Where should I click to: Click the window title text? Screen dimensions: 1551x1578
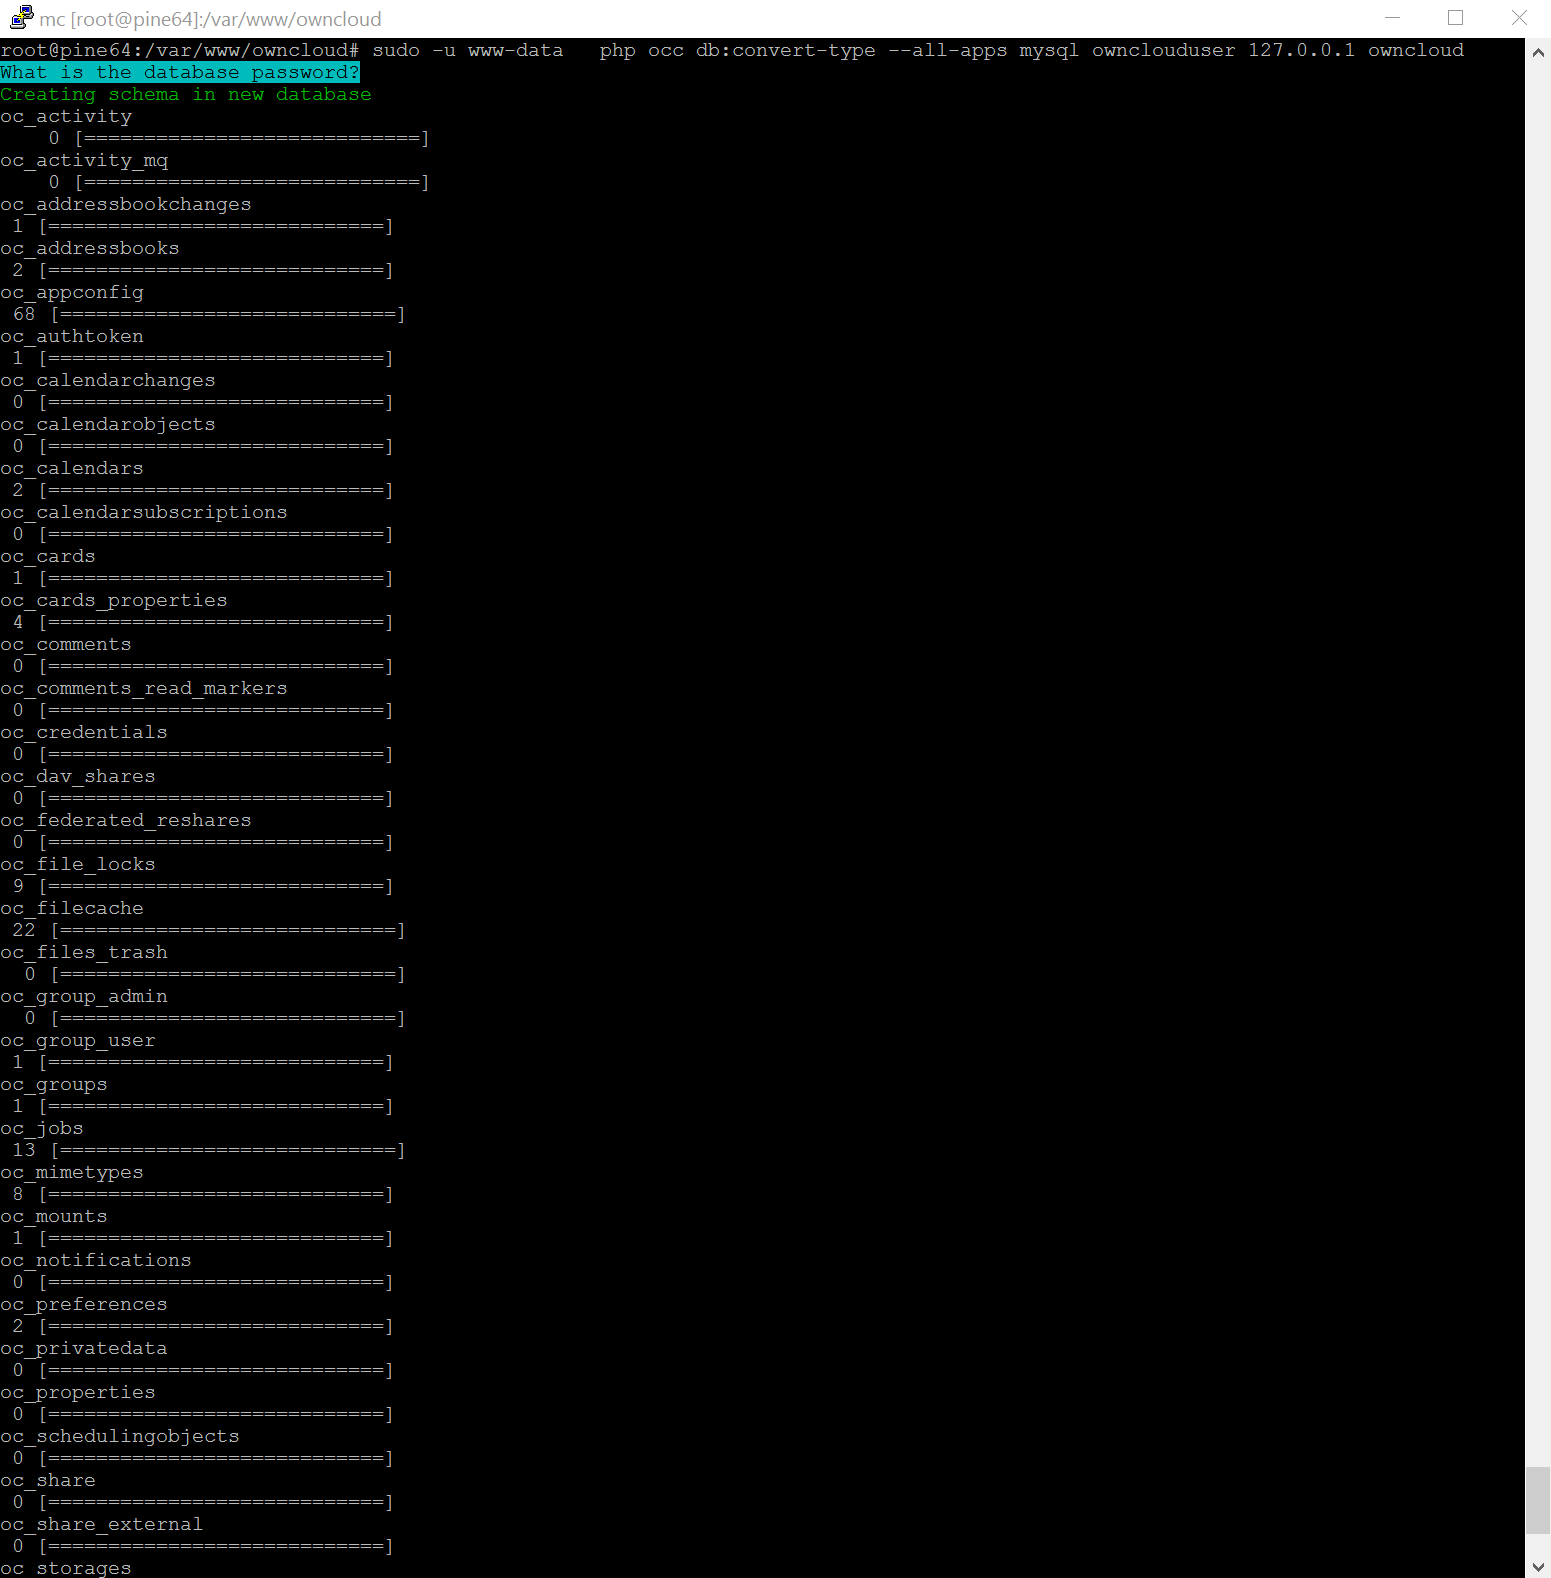[x=210, y=19]
